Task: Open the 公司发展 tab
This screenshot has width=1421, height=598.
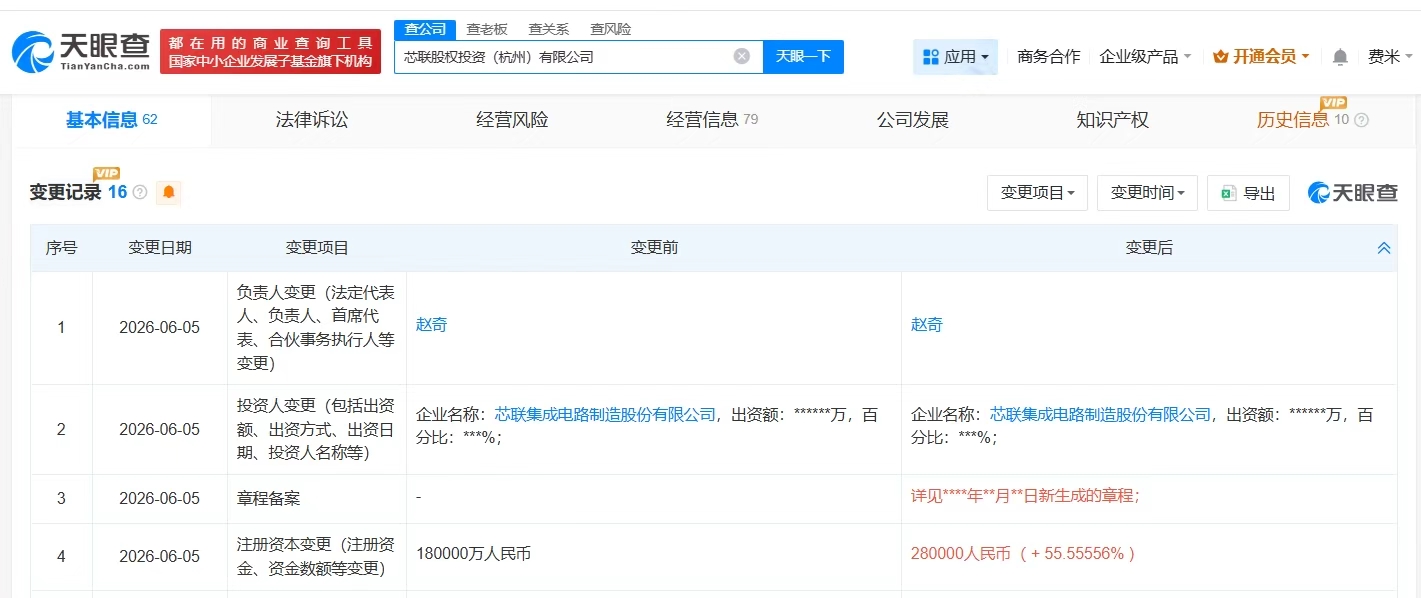Action: (912, 120)
